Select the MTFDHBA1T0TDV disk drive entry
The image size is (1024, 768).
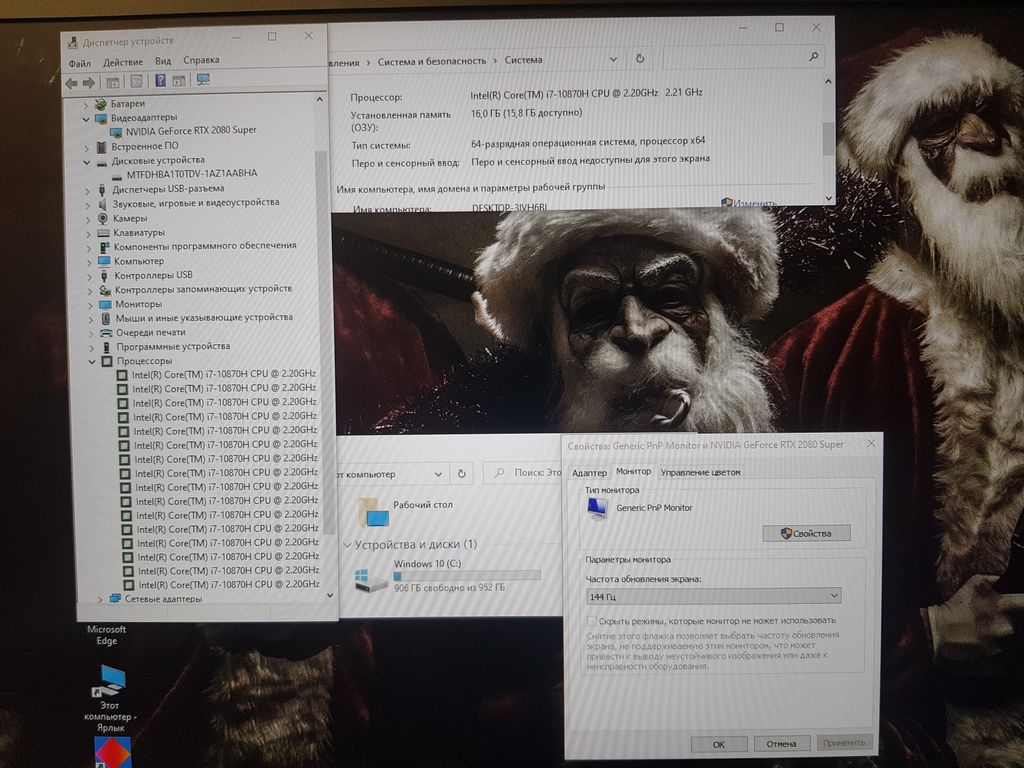tap(191, 174)
